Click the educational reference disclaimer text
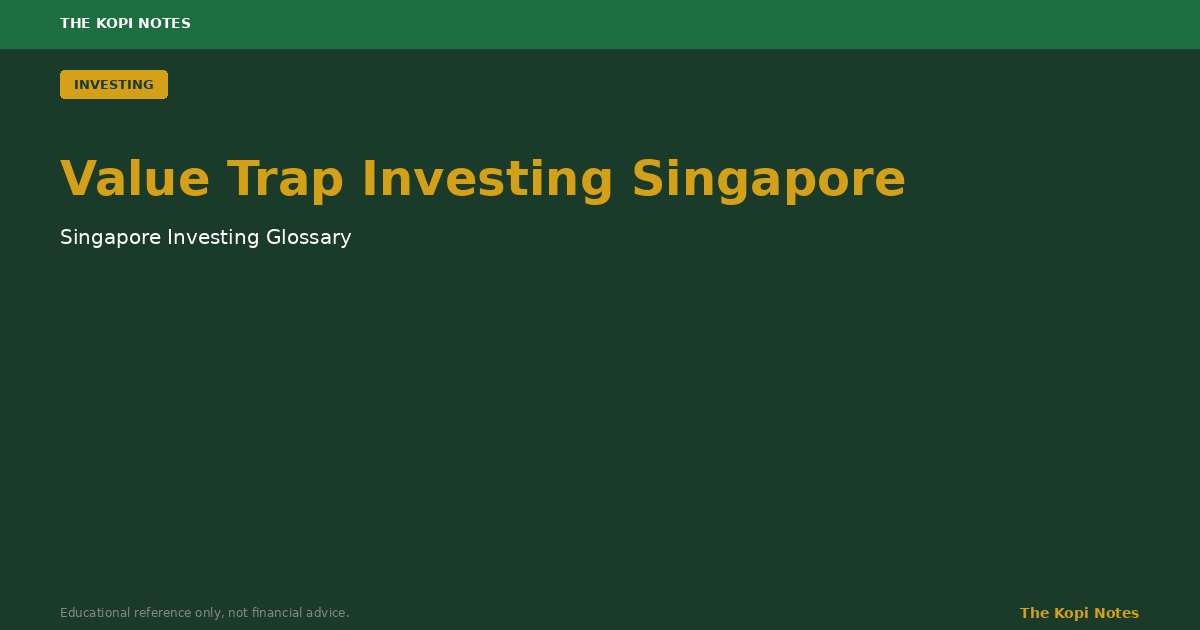Image resolution: width=1200 pixels, height=630 pixels. click(x=205, y=613)
